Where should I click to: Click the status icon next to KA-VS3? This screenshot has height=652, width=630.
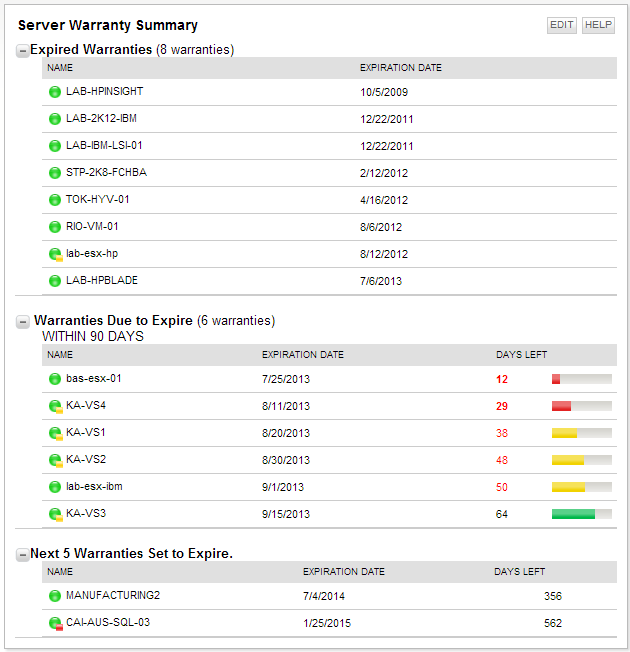tap(55, 514)
